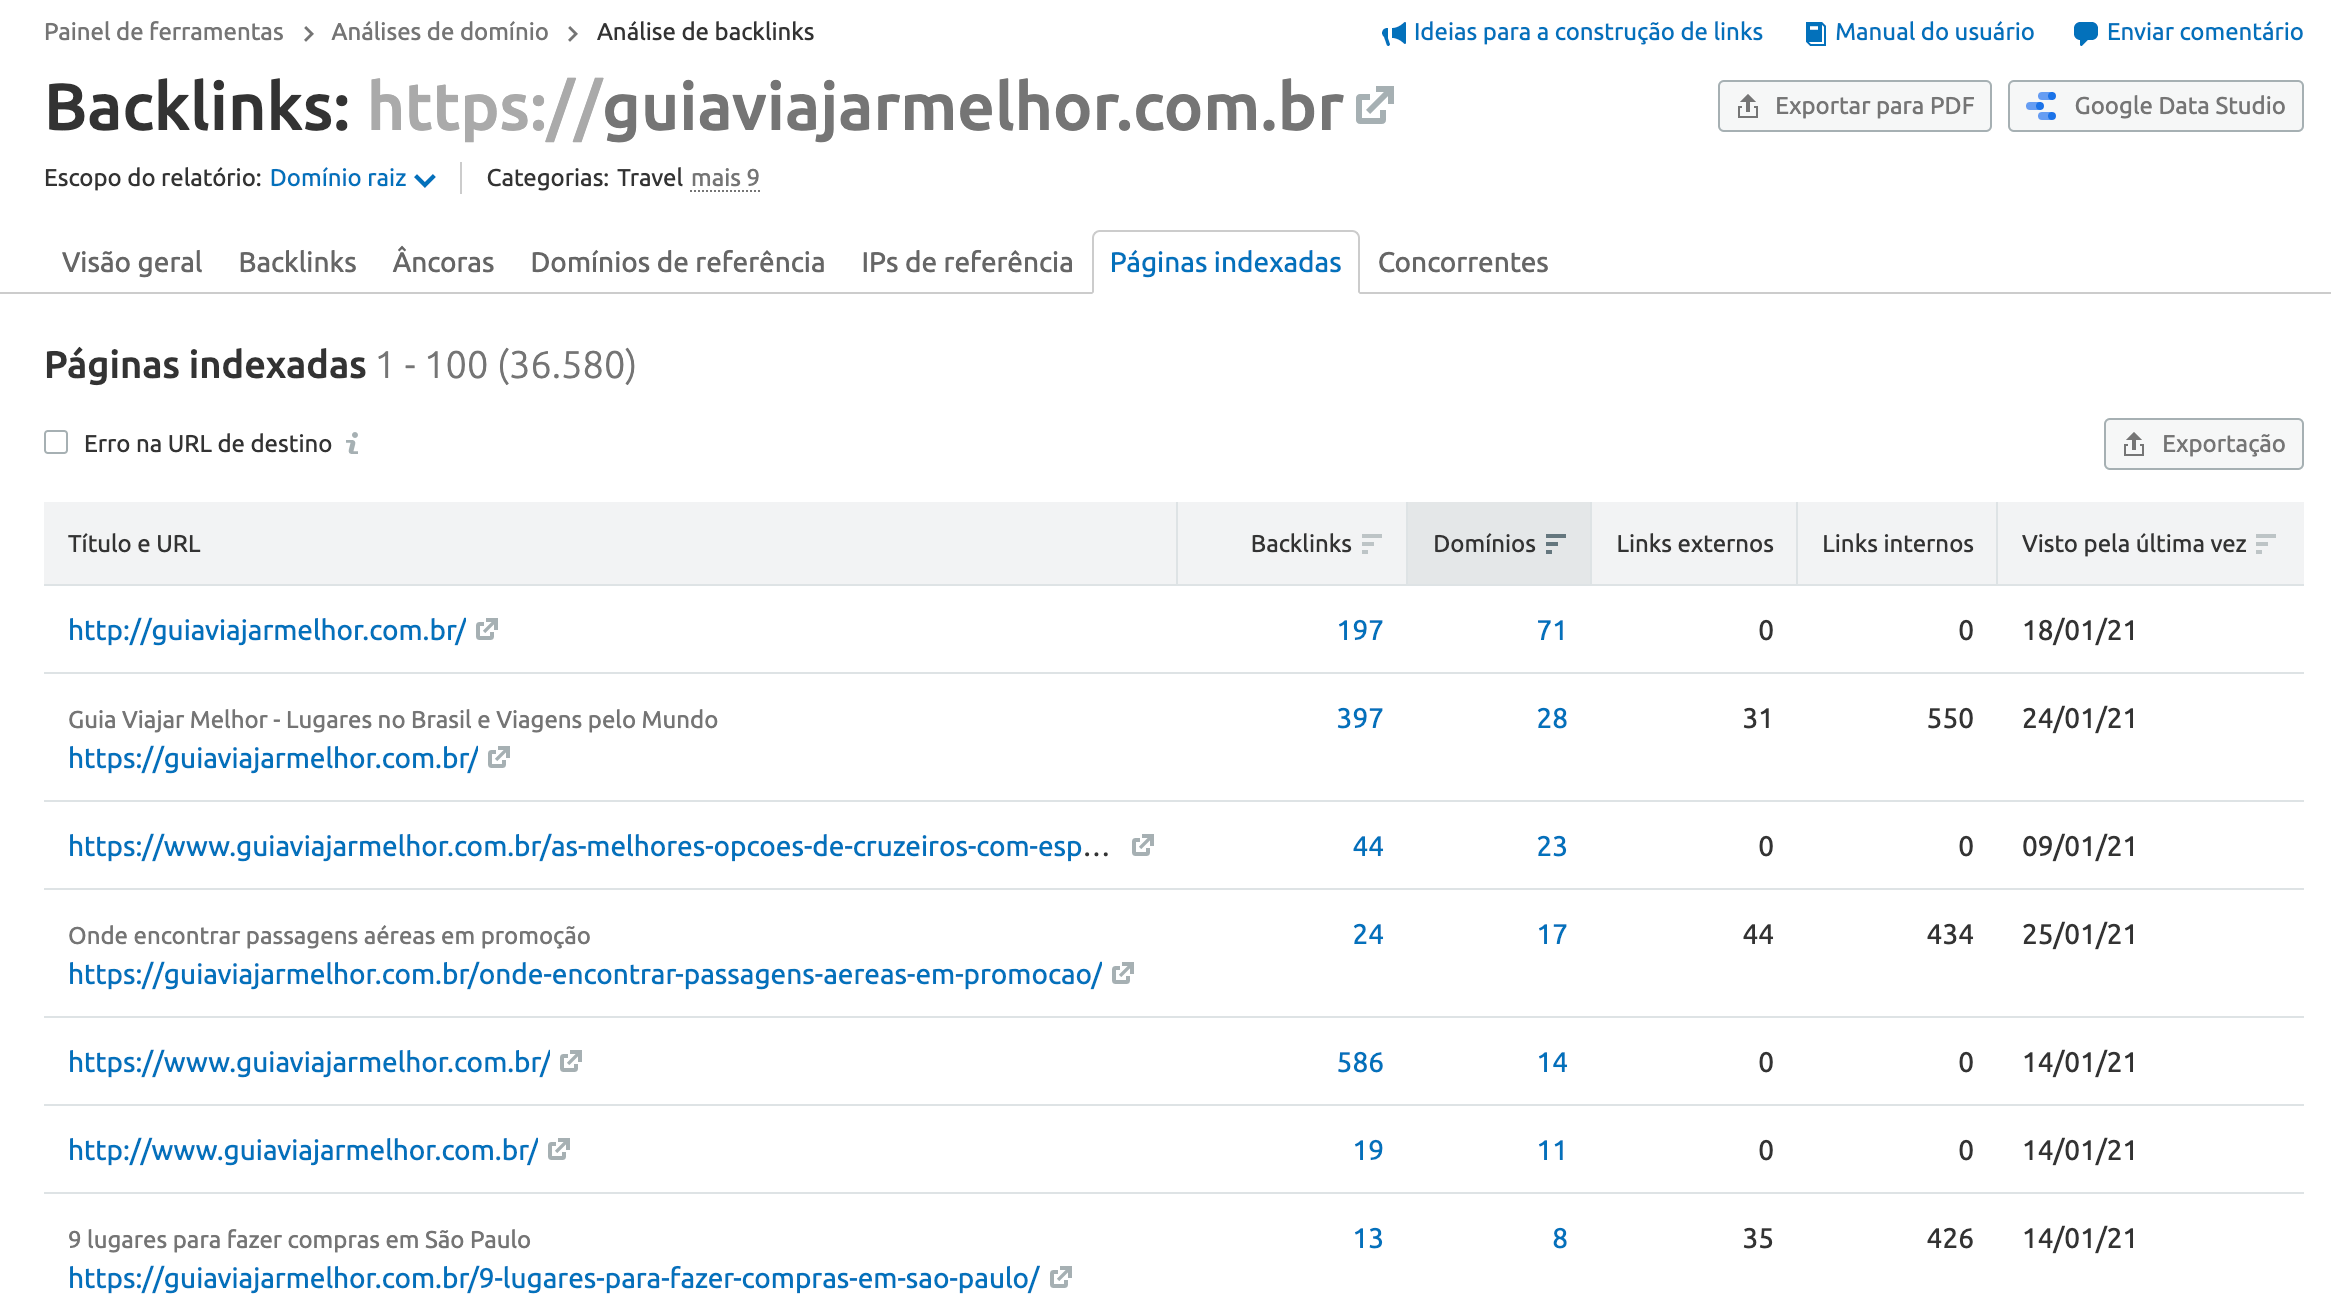Click backlinks count 397

tap(1360, 718)
